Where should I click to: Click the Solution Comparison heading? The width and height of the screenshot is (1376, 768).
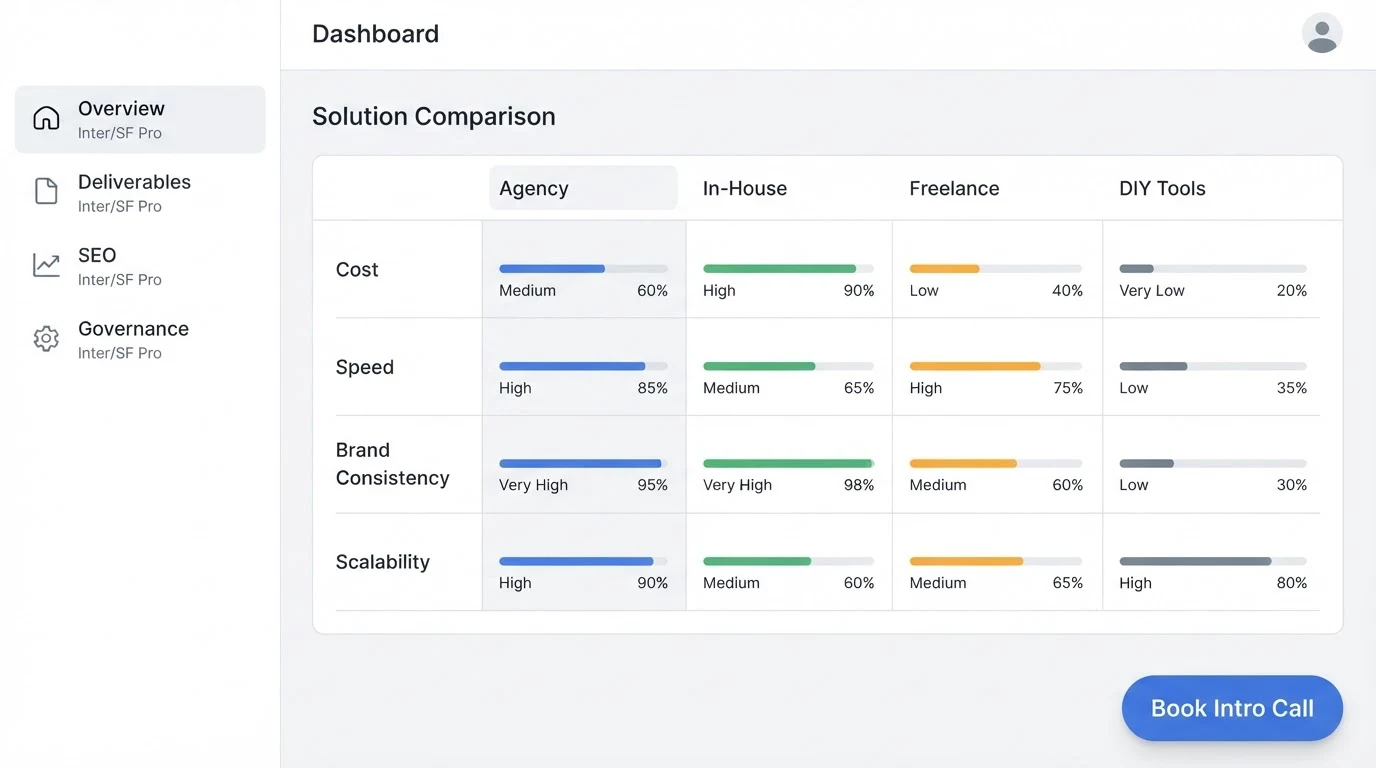pyautogui.click(x=434, y=116)
